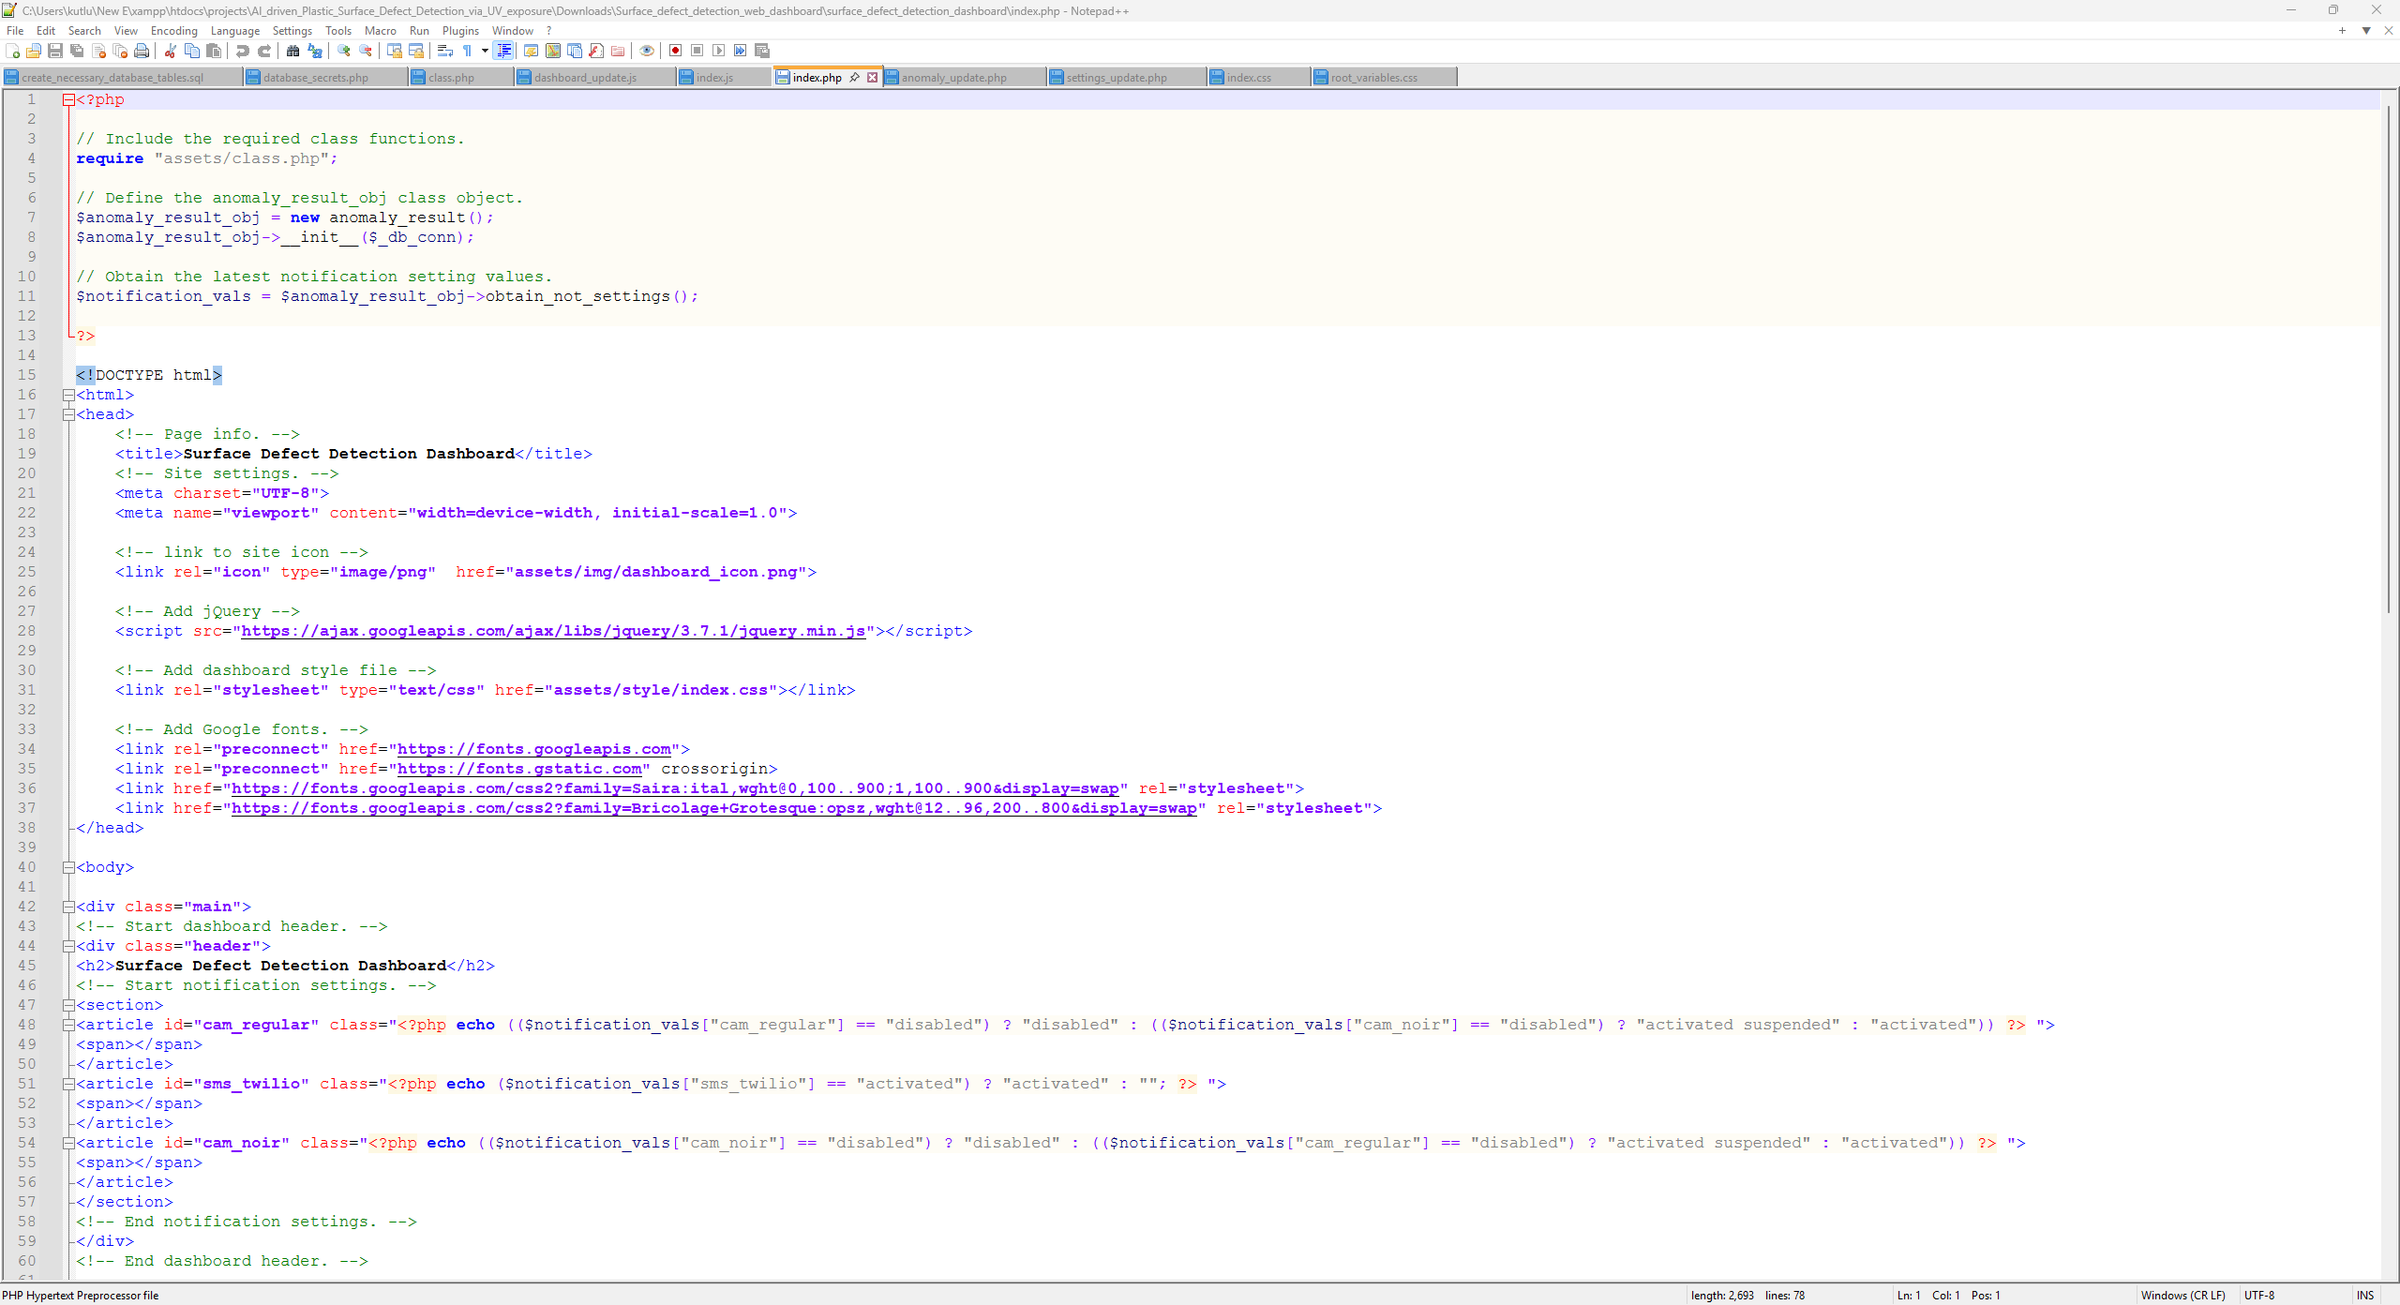Start macro recording with red dot
2400x1305 pixels.
(675, 50)
